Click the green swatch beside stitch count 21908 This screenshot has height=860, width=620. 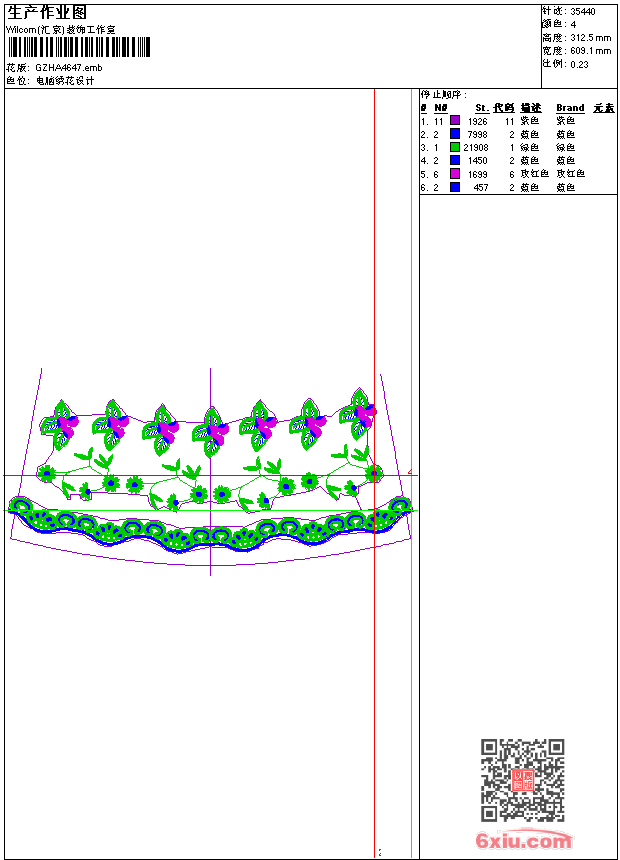455,147
